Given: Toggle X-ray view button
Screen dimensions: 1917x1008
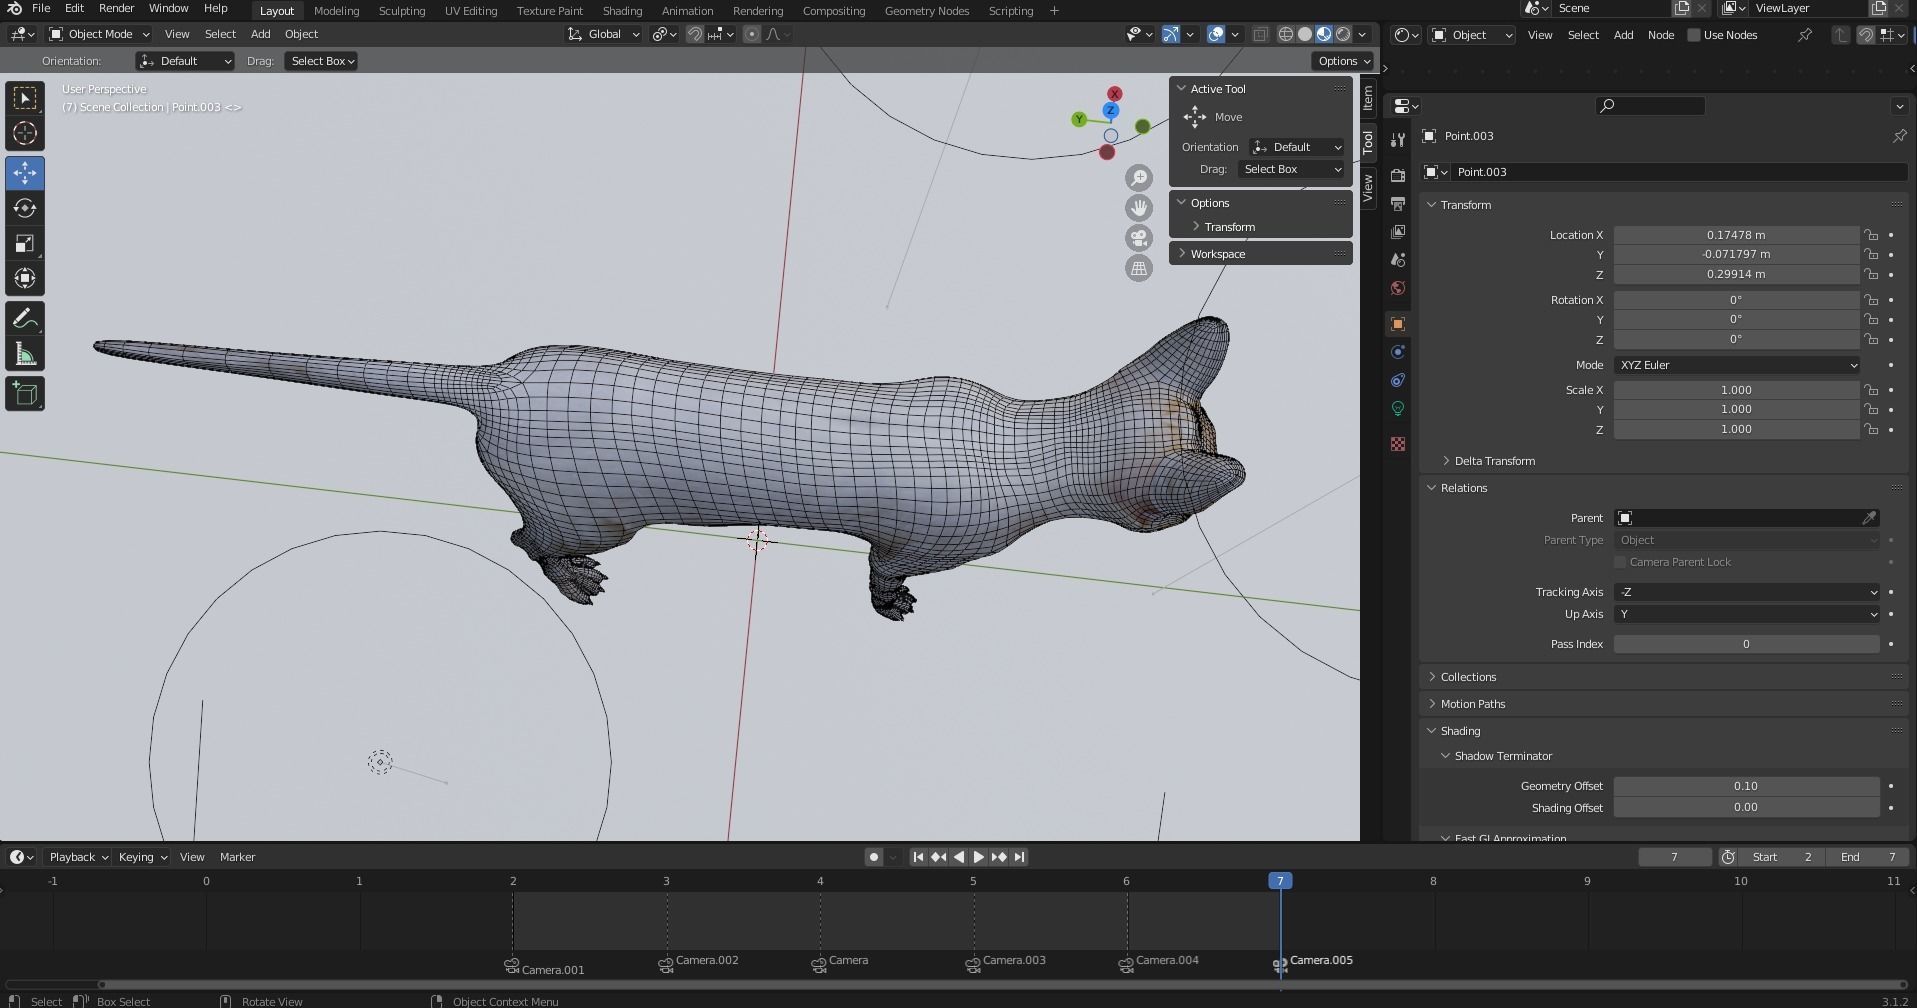Looking at the screenshot, I should [1261, 34].
